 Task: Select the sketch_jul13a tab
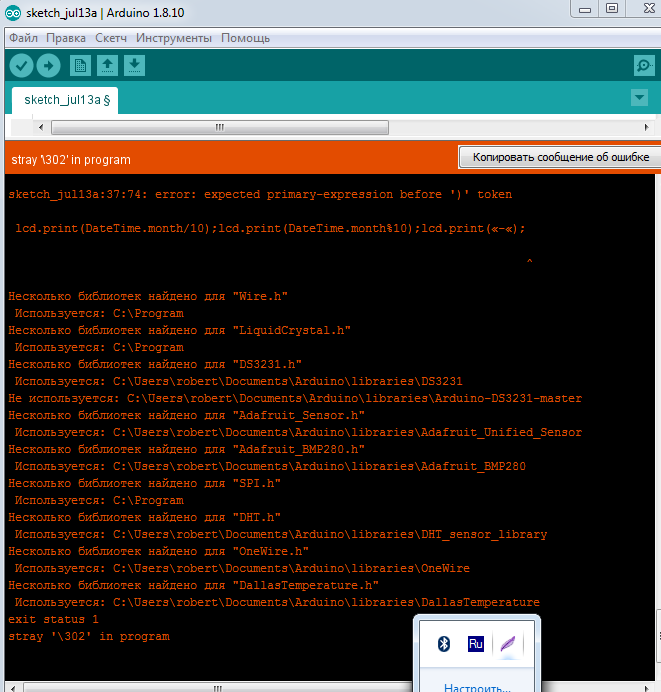[66, 100]
